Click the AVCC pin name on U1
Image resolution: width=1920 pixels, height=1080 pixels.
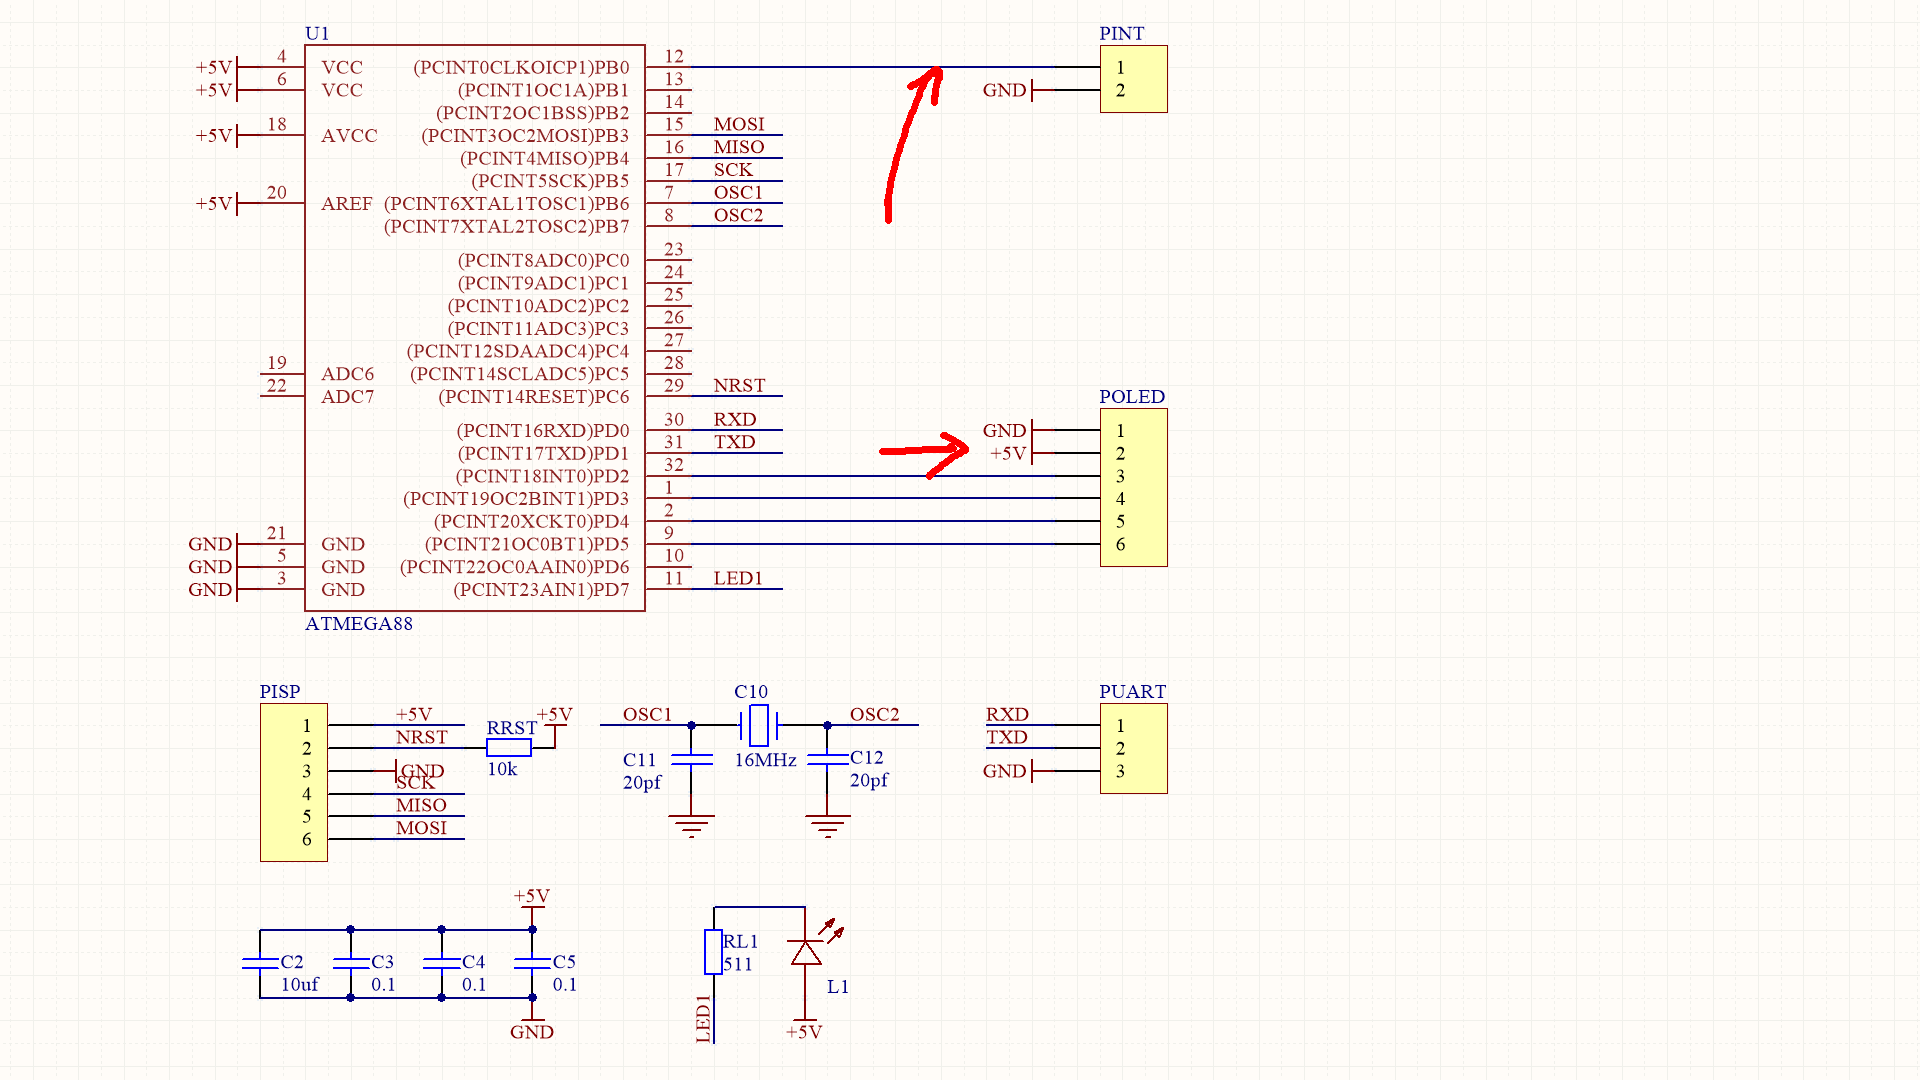(x=349, y=135)
